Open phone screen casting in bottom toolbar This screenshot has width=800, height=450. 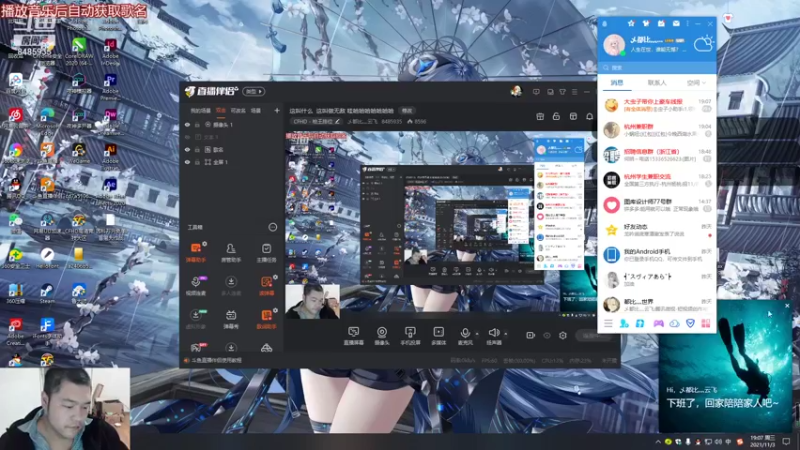(410, 336)
